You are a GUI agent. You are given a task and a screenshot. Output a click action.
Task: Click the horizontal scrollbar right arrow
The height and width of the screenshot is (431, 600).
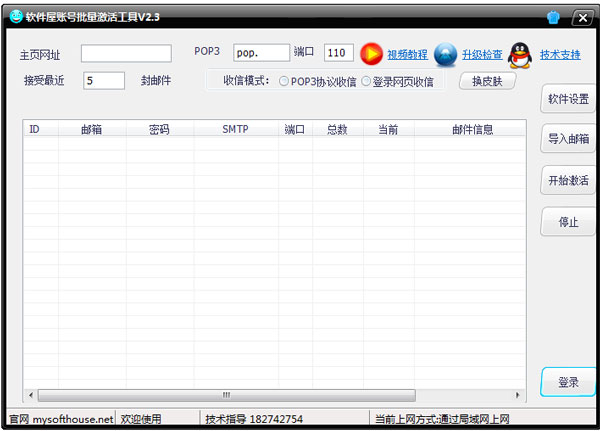point(517,395)
